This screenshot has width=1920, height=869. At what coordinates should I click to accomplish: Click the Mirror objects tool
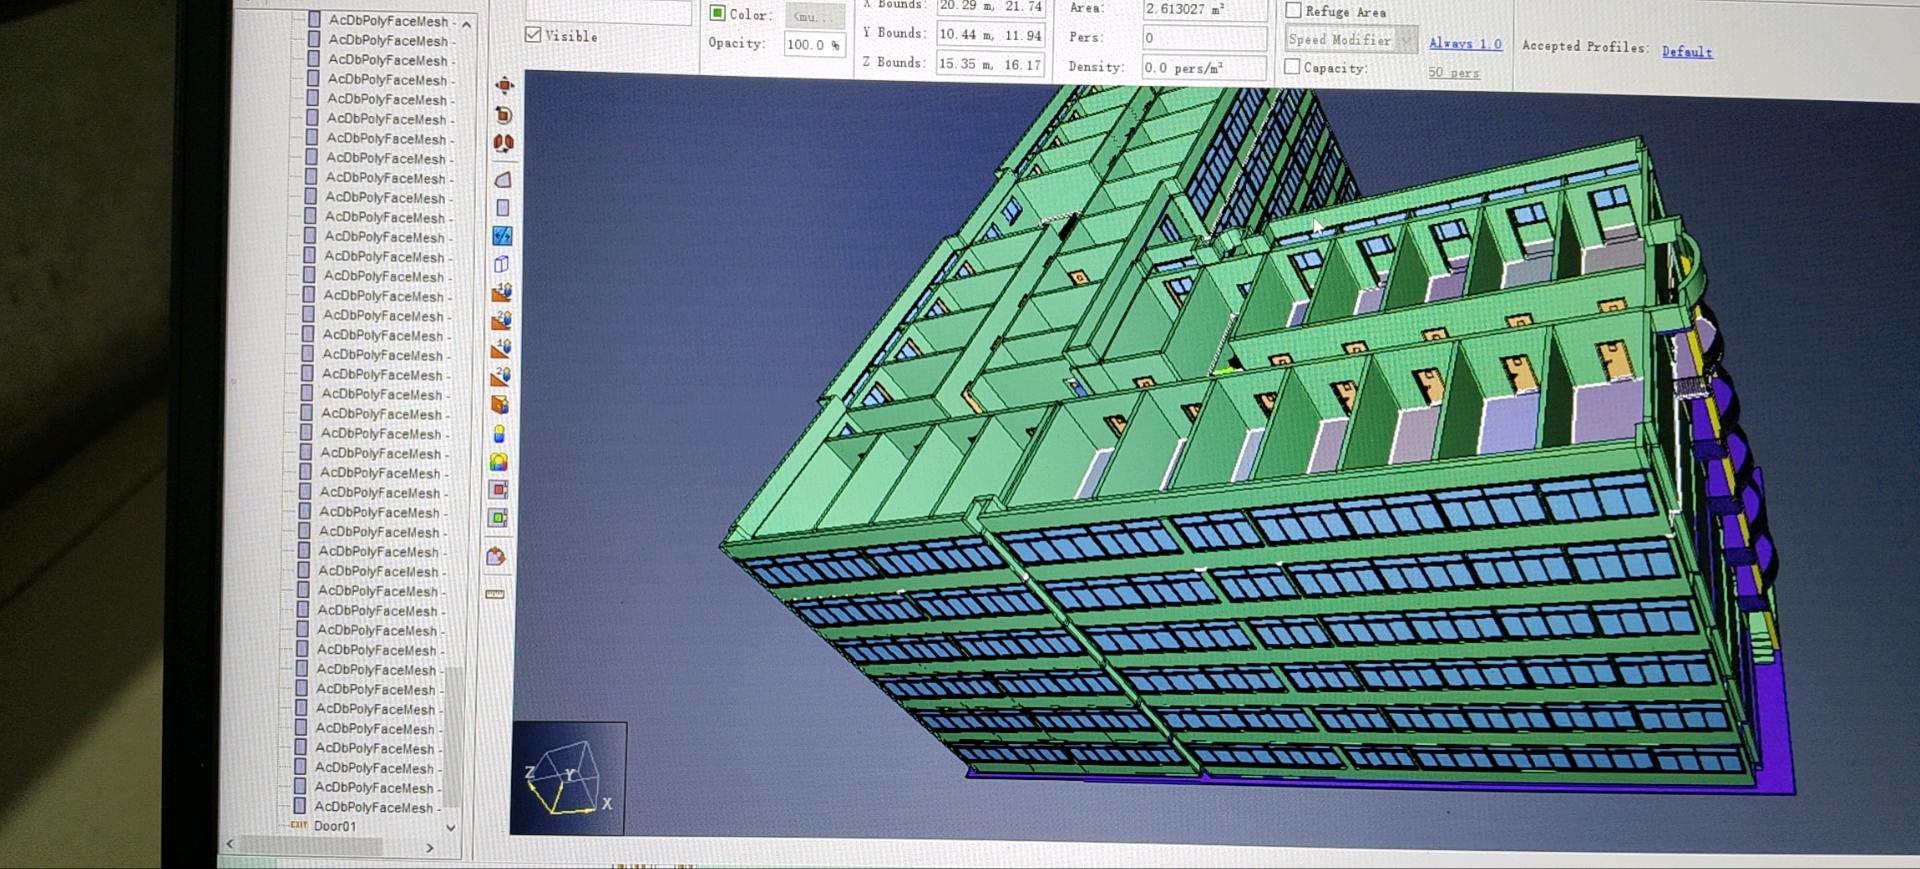tap(504, 143)
